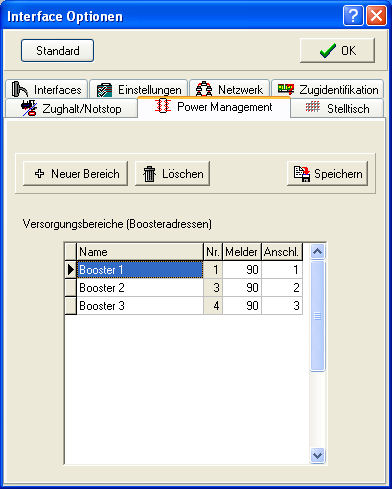Click the green checkmark icon on OK

coord(328,51)
